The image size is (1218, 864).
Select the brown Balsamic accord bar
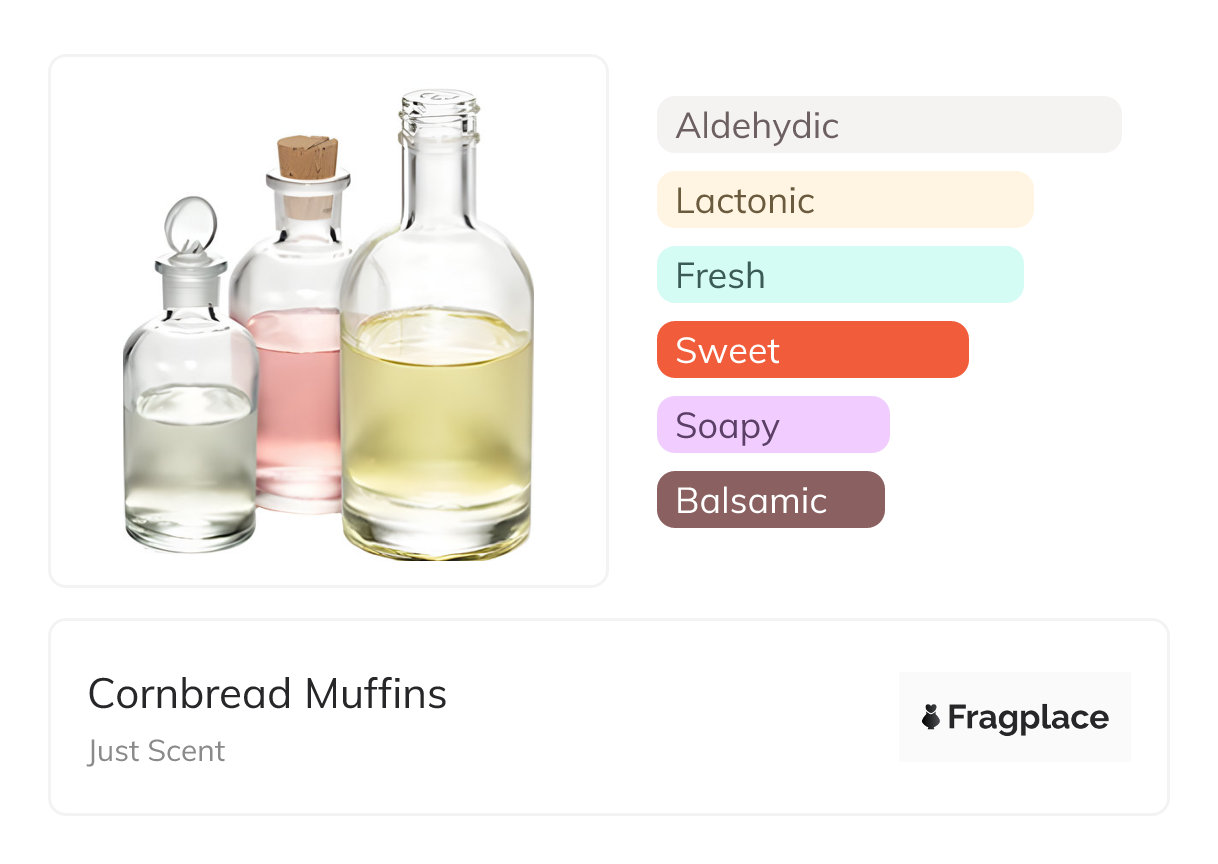coord(770,500)
